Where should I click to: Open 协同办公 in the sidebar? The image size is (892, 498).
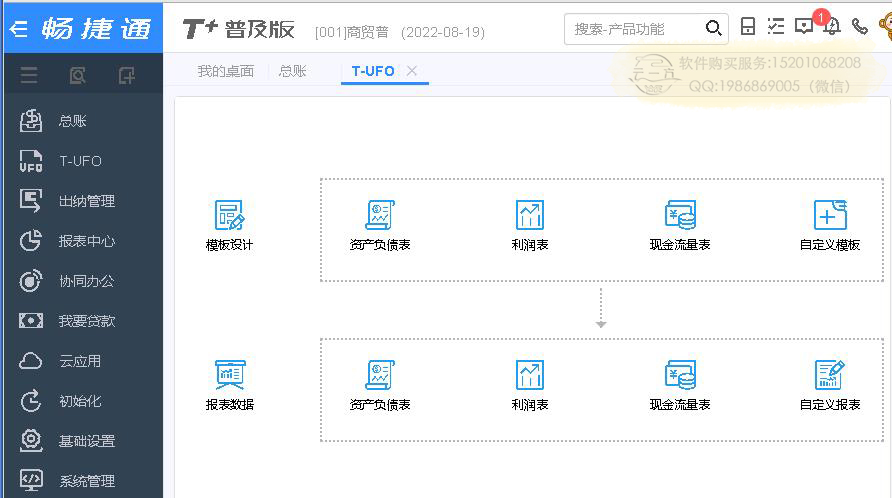point(83,281)
